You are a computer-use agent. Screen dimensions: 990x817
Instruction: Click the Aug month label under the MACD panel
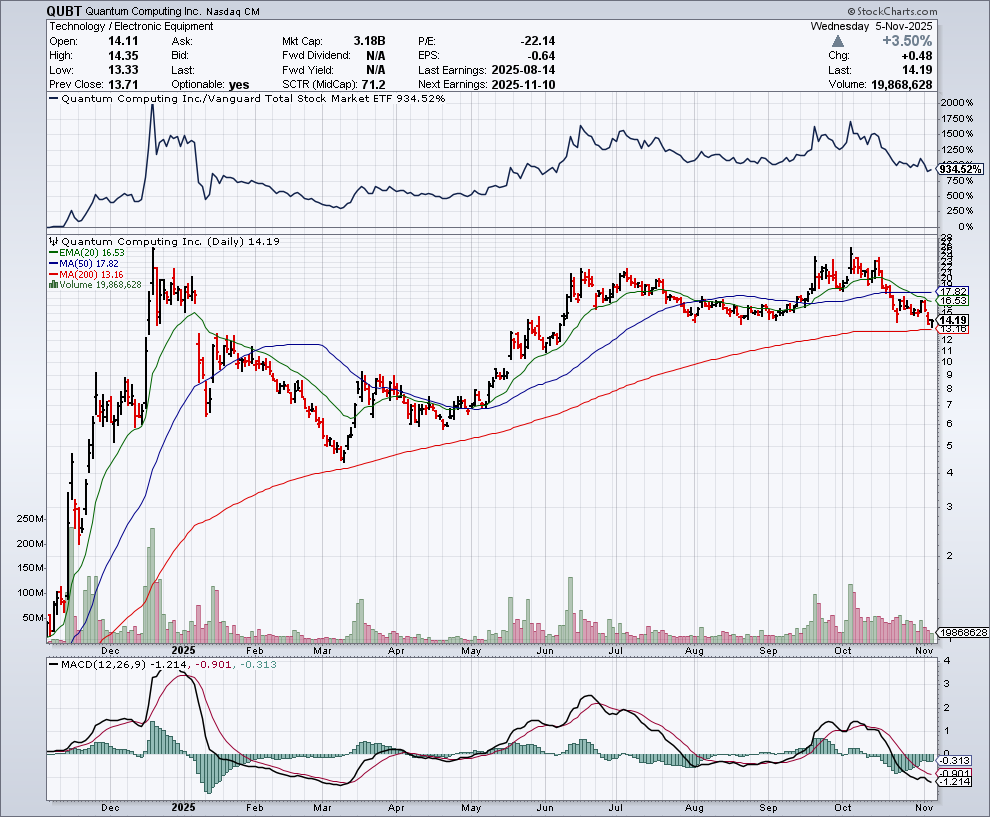[x=694, y=808]
